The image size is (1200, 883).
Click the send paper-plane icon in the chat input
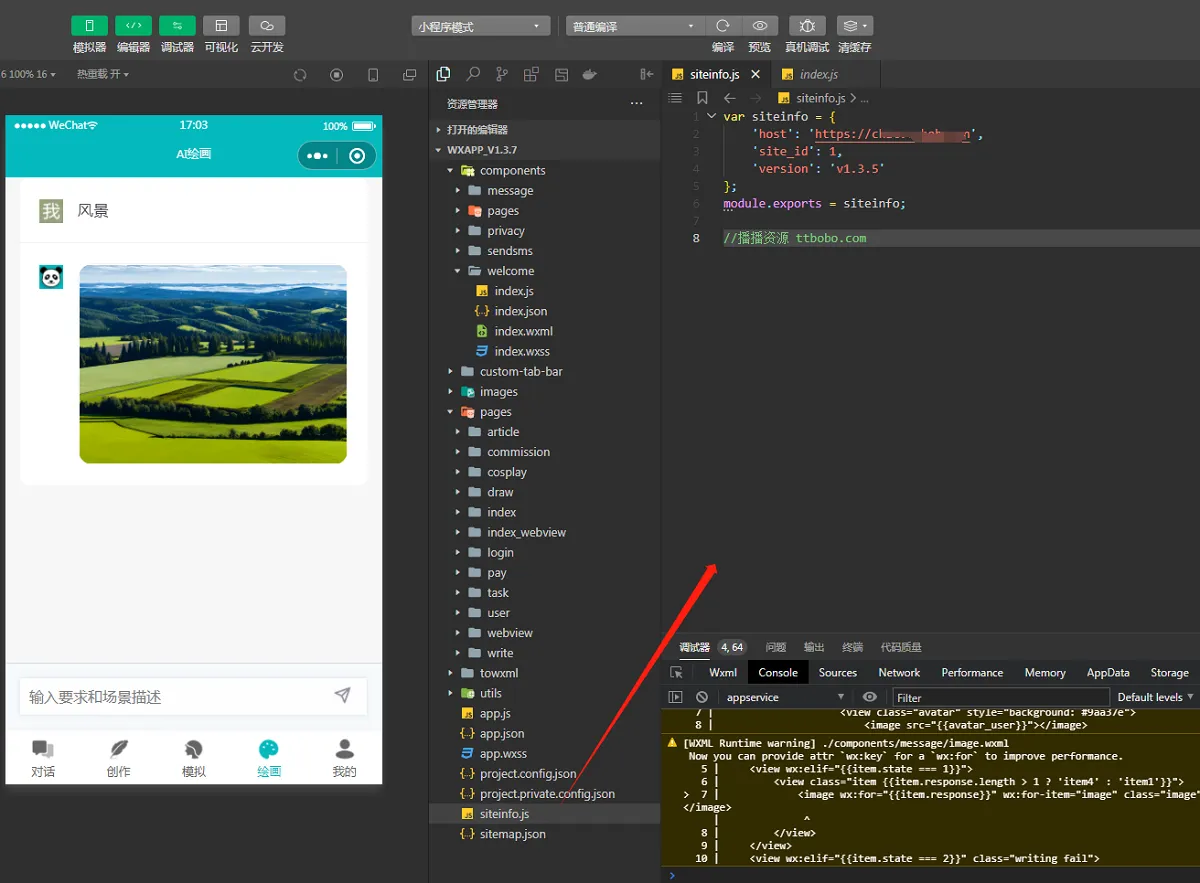coord(342,695)
